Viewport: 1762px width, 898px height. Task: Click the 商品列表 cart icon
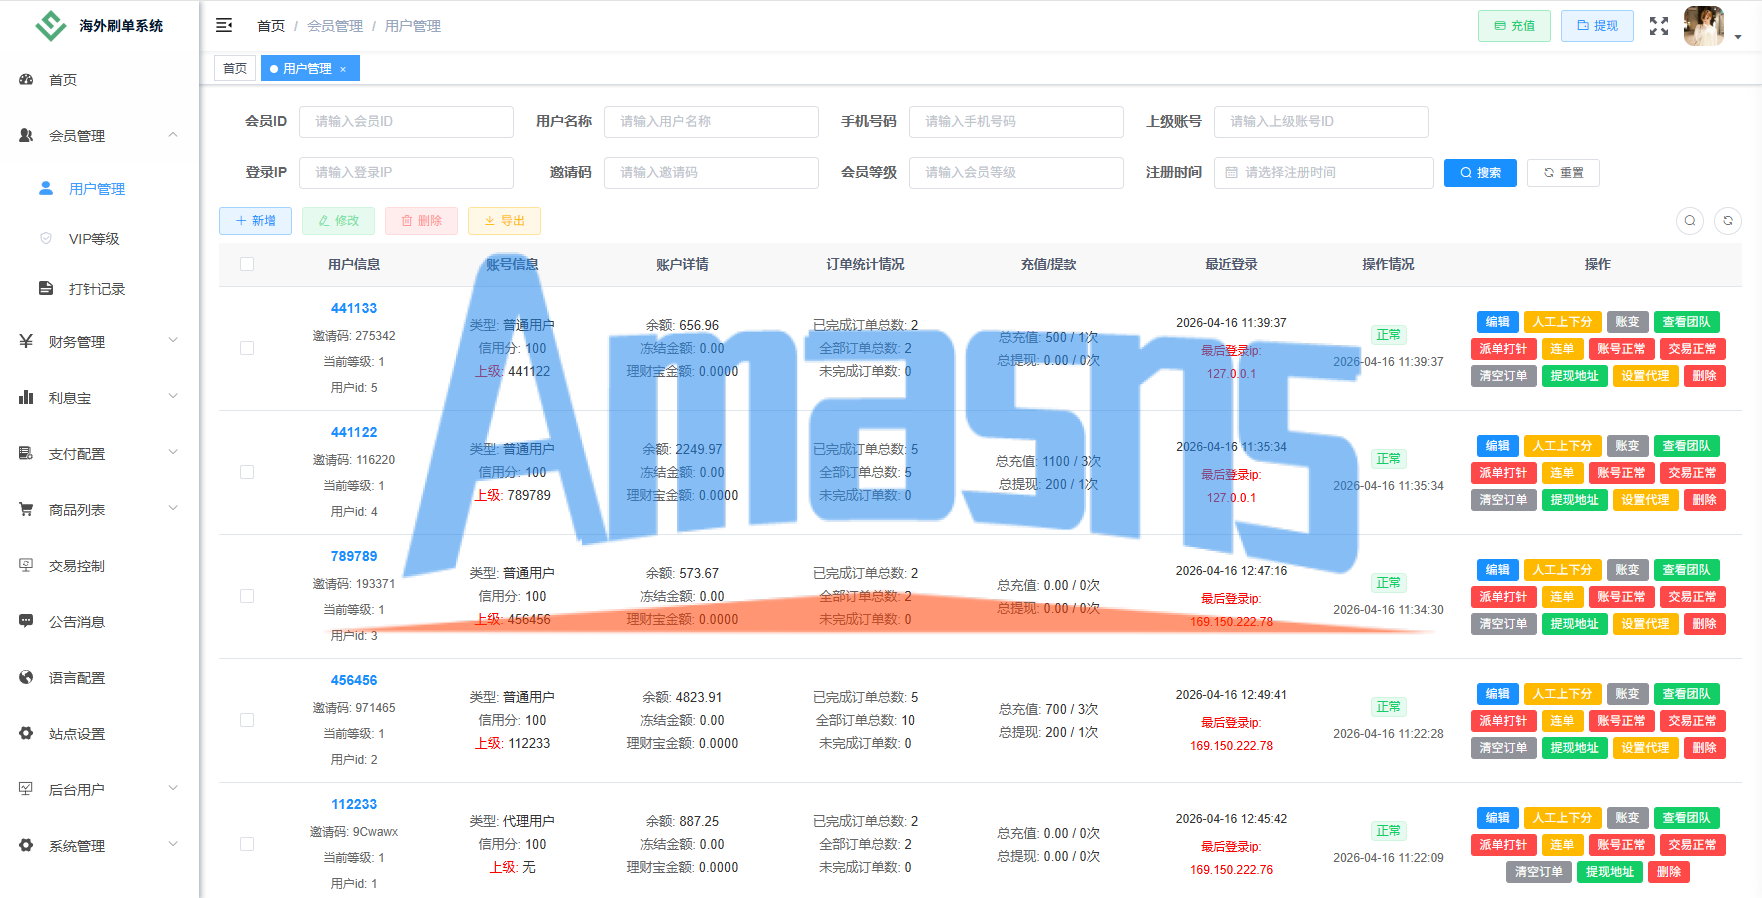point(26,509)
